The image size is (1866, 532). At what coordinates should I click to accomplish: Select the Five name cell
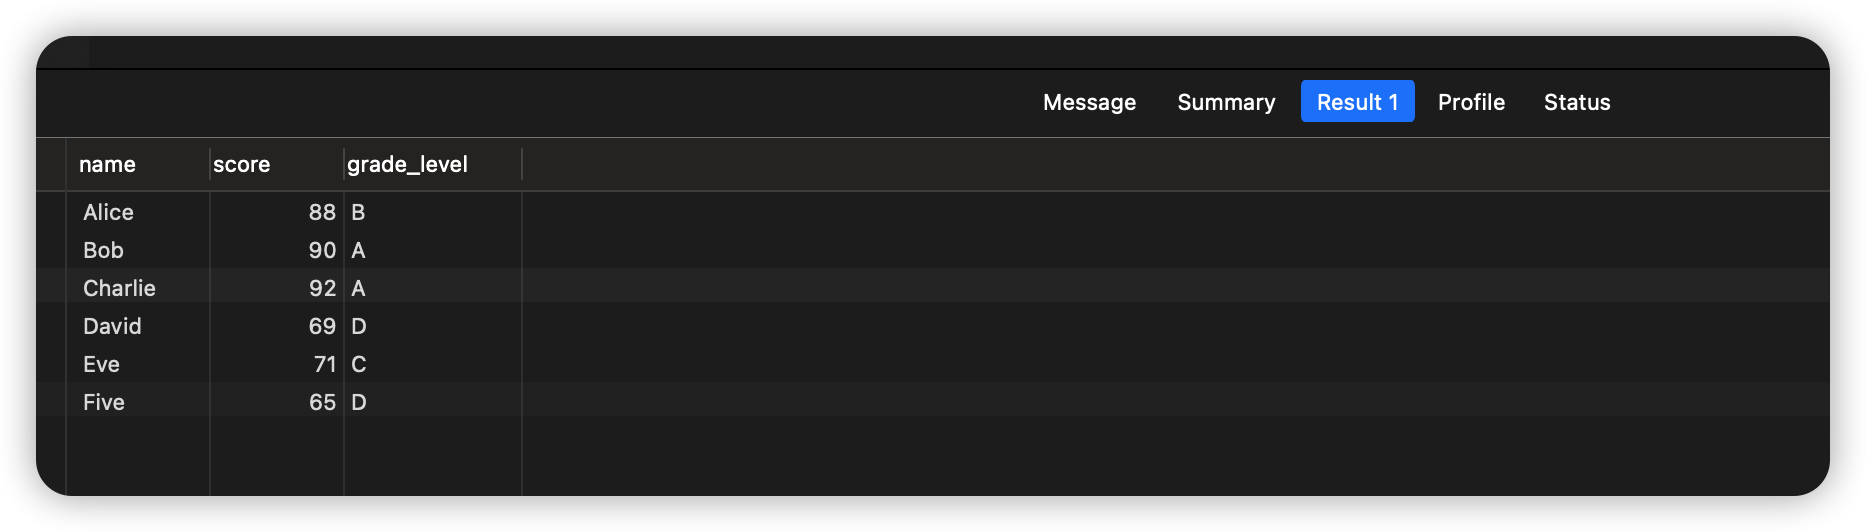[104, 402]
